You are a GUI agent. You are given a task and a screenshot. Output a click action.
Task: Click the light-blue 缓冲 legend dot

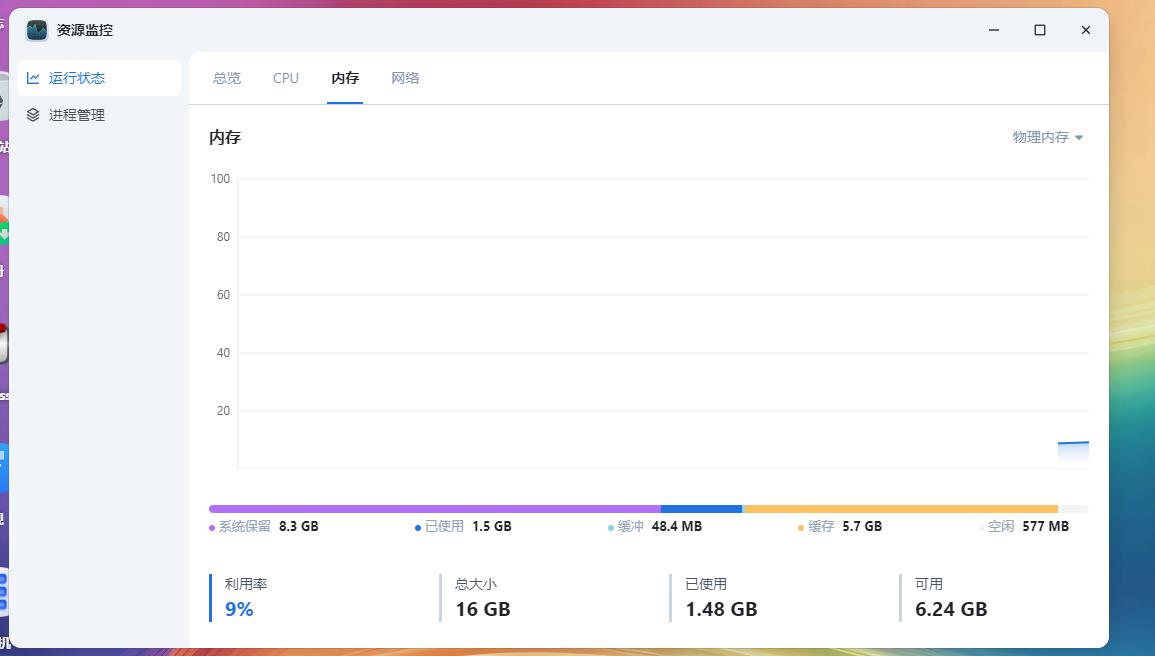[x=611, y=527]
